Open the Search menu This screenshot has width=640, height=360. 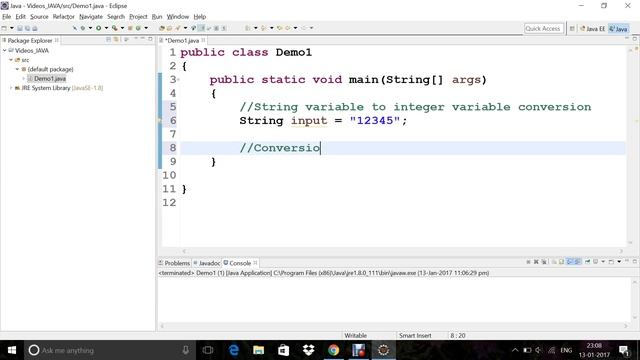pyautogui.click(x=116, y=17)
